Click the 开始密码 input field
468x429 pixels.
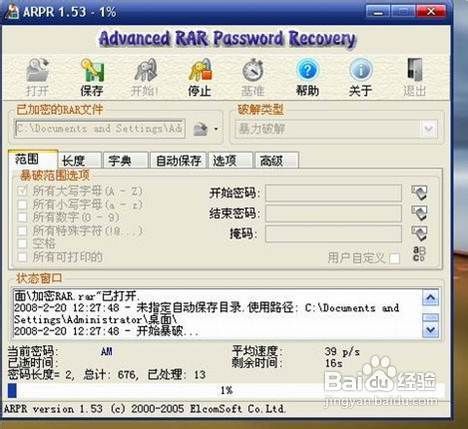click(x=334, y=193)
